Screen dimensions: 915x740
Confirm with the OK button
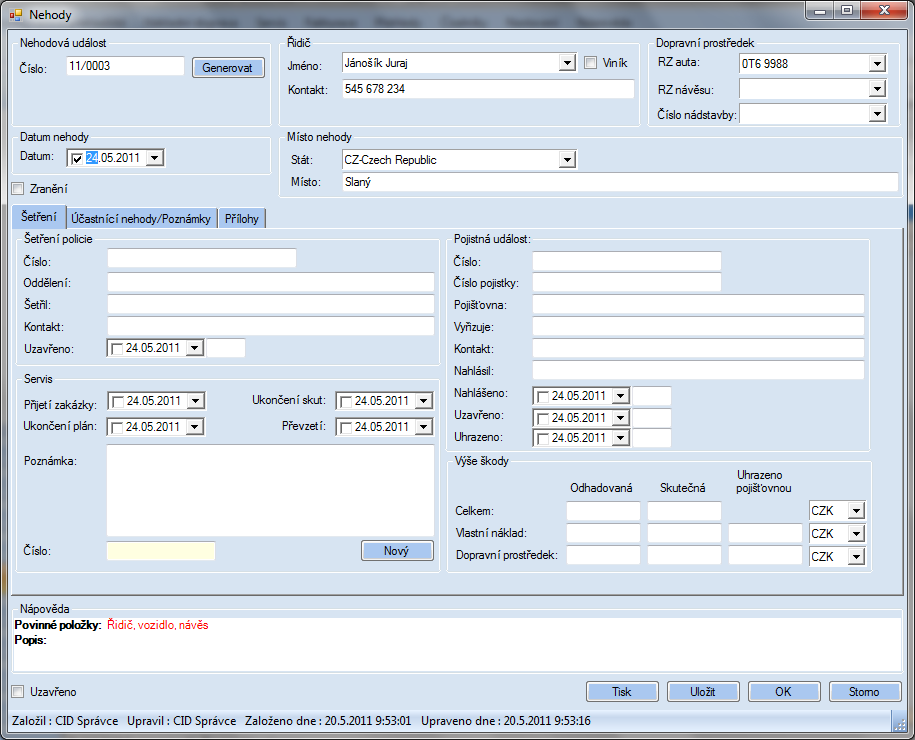coord(784,692)
